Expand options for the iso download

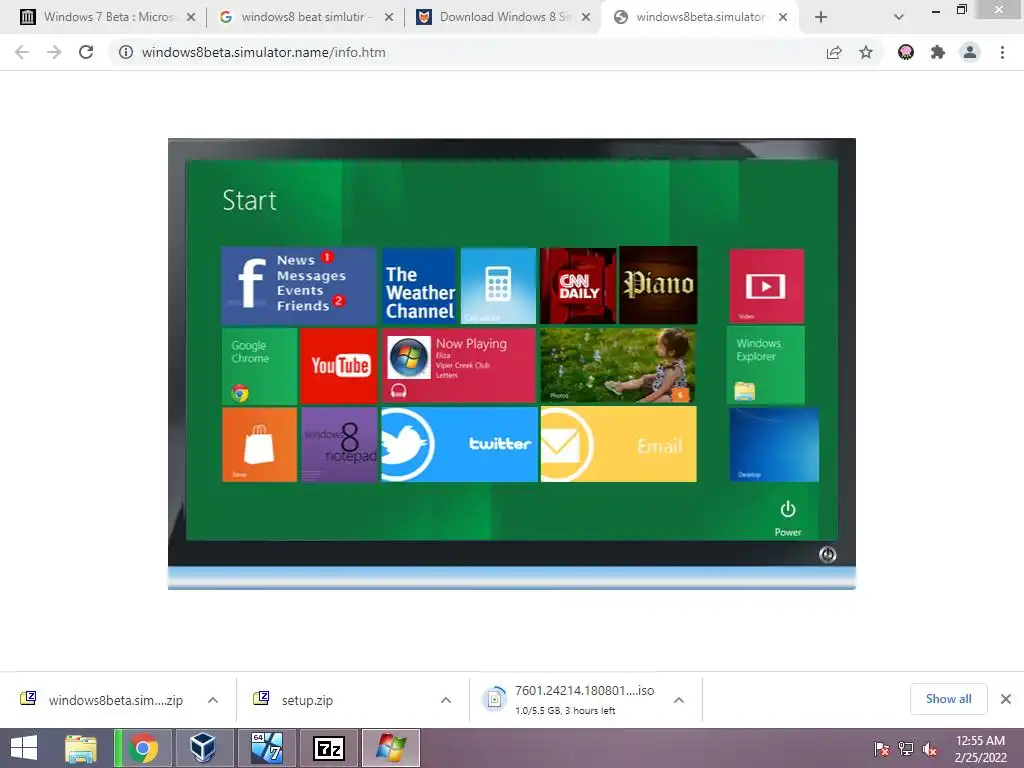pyautogui.click(x=679, y=700)
